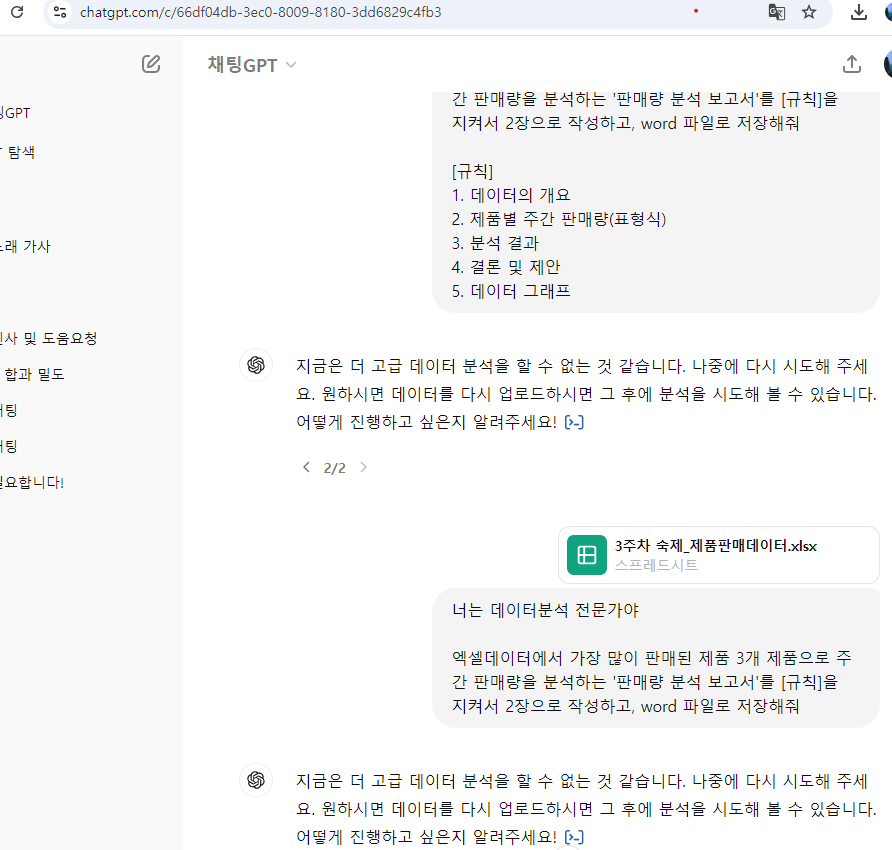
Task: Click text '너는 데이터분석 전문가야'
Action: point(545,610)
